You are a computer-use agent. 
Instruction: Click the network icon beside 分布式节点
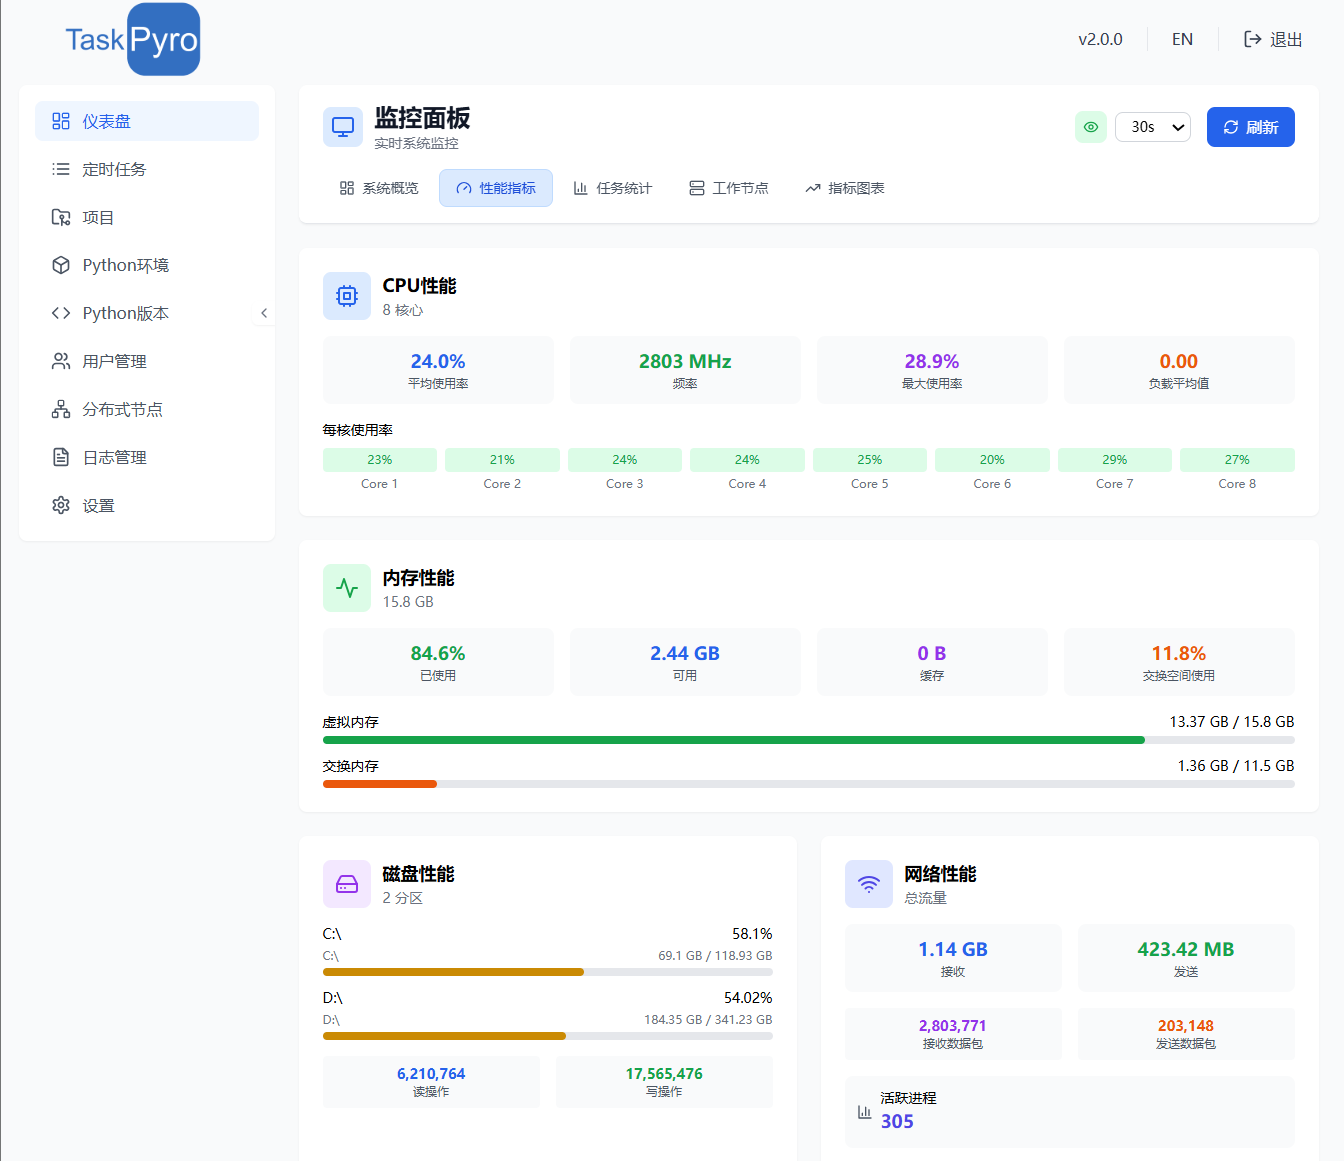61,409
